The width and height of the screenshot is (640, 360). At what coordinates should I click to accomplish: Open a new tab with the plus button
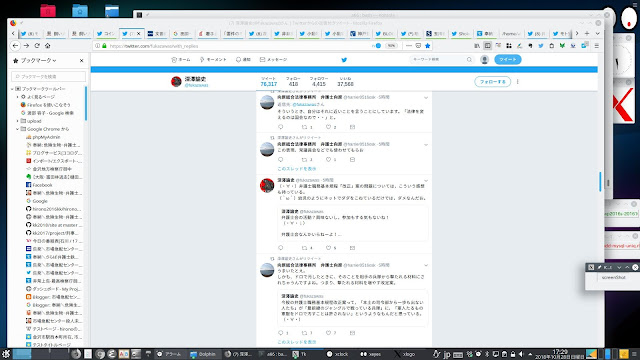point(587,33)
